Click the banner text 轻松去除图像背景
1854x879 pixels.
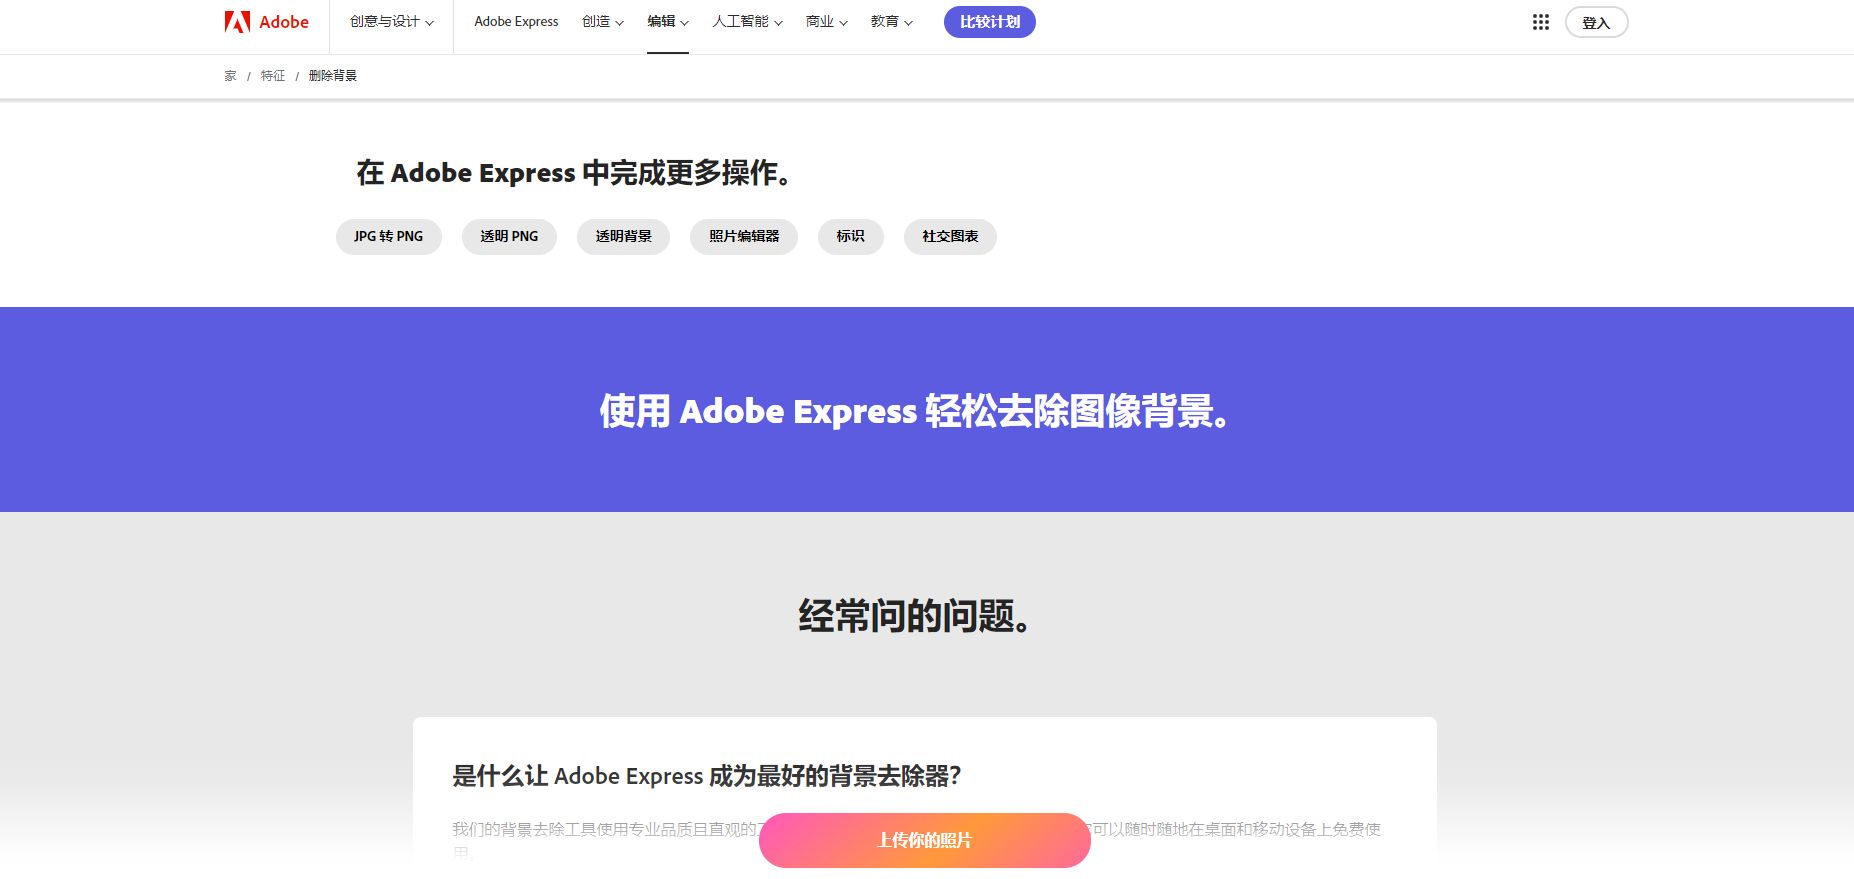coord(1078,411)
